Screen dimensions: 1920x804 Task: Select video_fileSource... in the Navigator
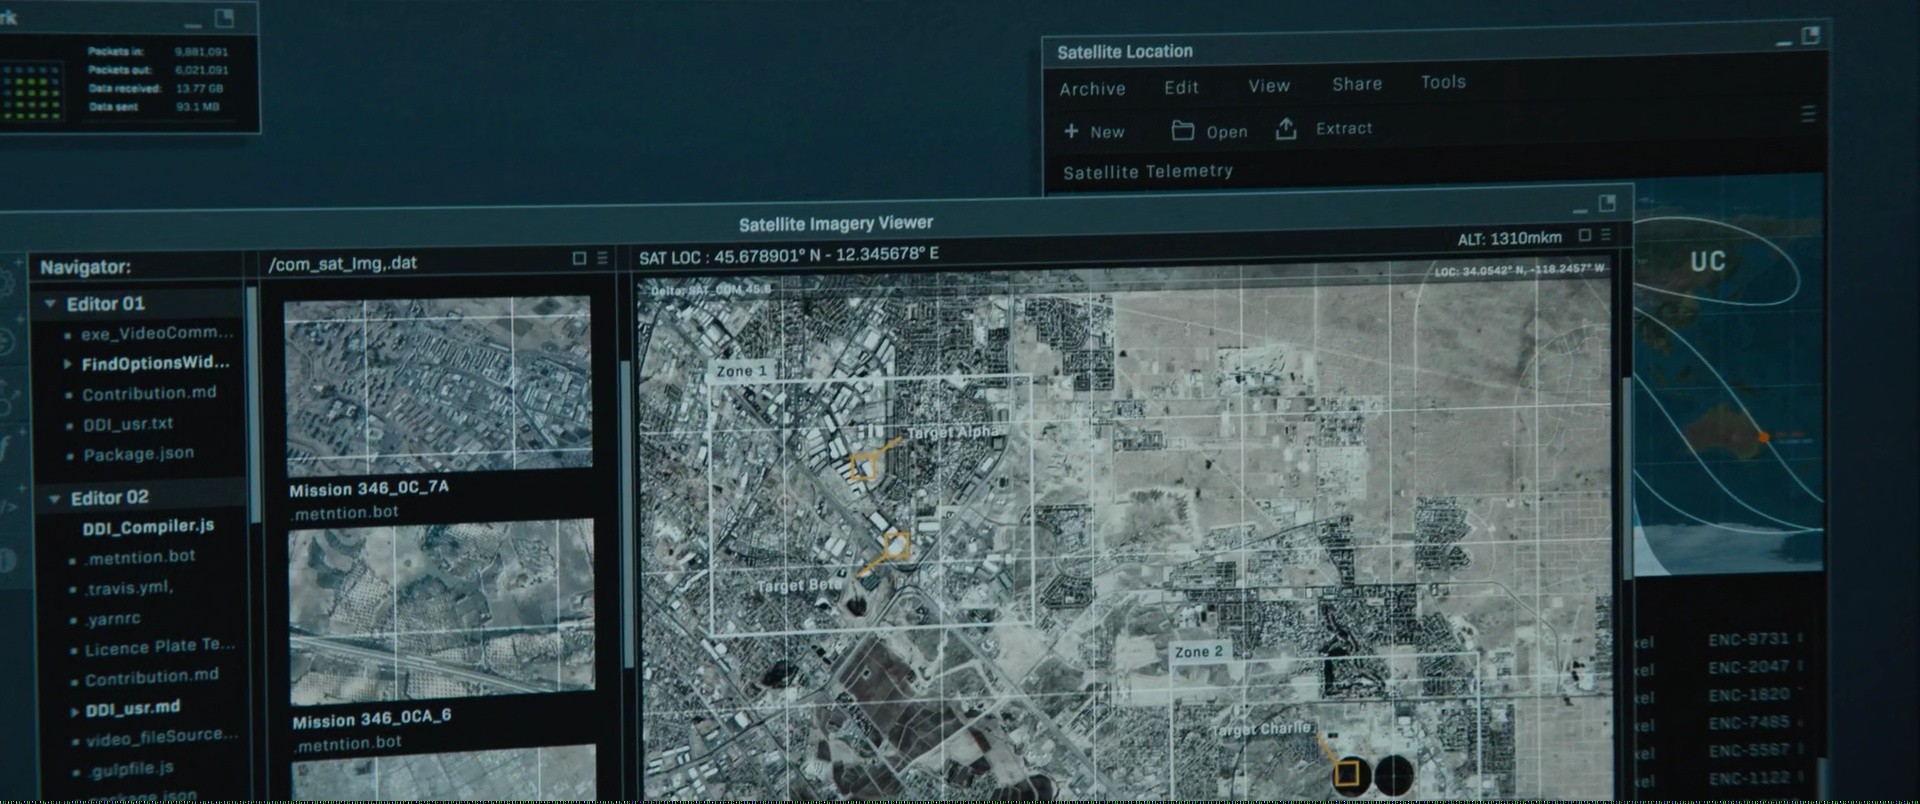coord(162,737)
